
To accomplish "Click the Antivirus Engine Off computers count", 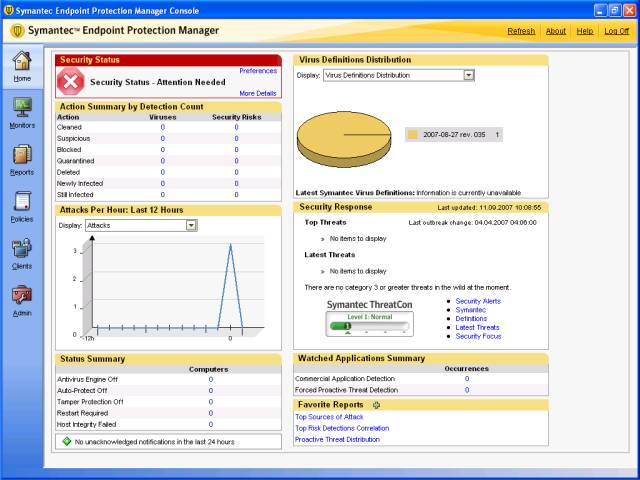I will pos(211,380).
